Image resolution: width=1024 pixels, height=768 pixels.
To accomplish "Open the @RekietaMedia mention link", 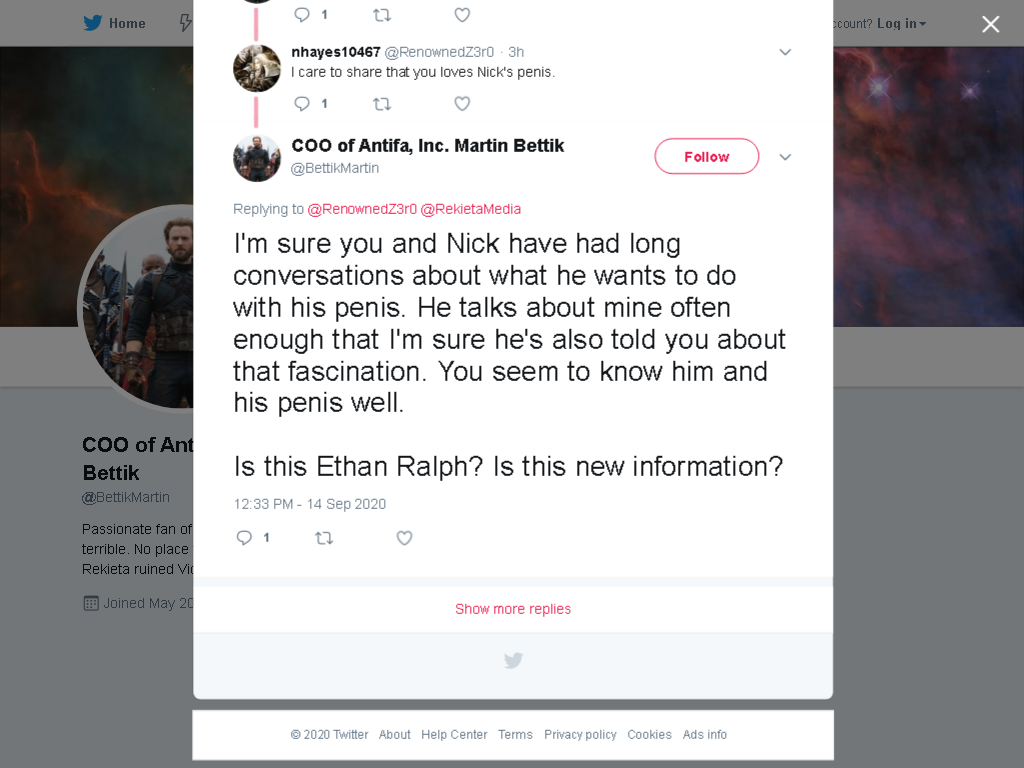I will 471,209.
